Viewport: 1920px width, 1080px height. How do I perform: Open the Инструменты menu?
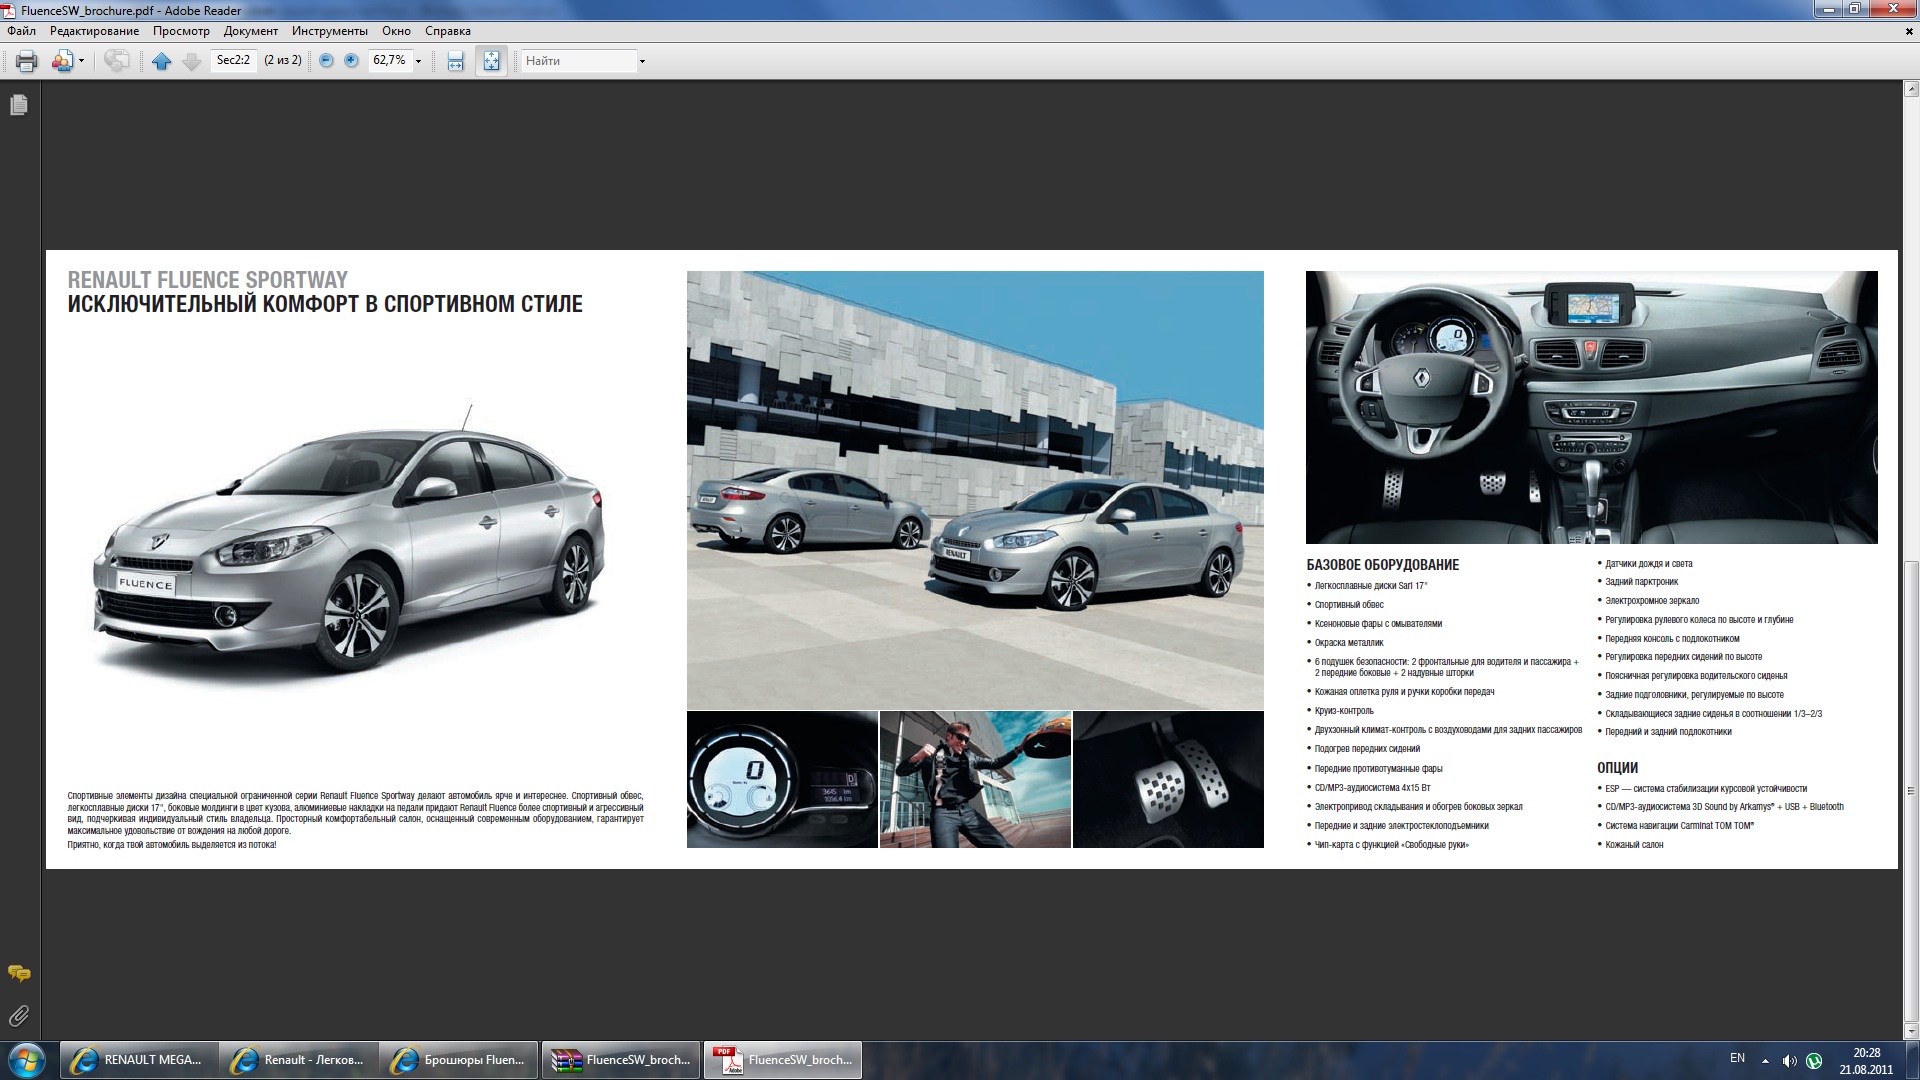330,31
